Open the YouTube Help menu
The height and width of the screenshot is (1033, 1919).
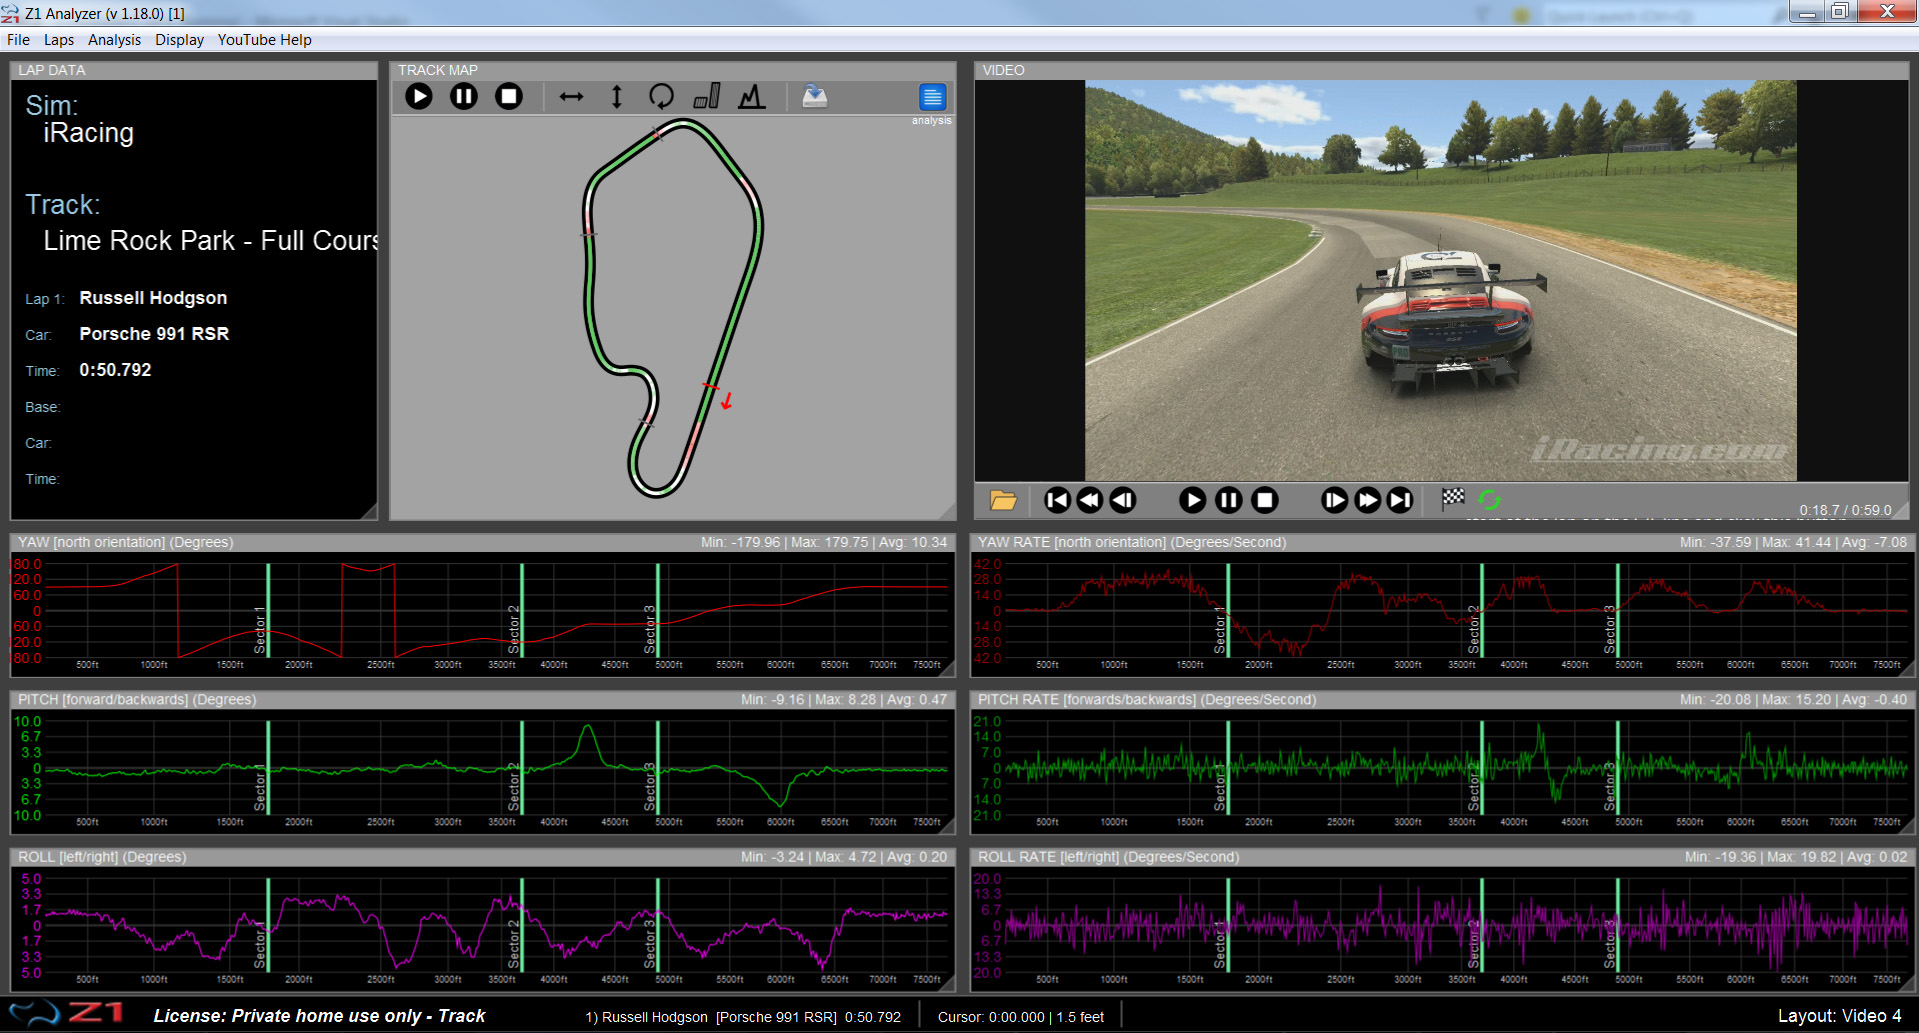[x=265, y=40]
